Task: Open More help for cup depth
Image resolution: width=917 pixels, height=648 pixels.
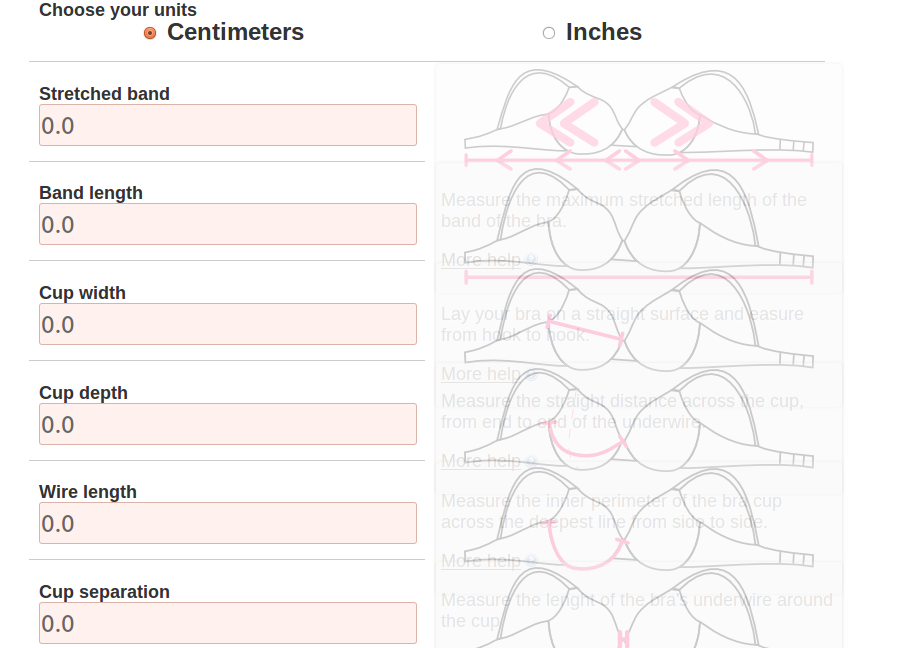Action: (x=481, y=561)
